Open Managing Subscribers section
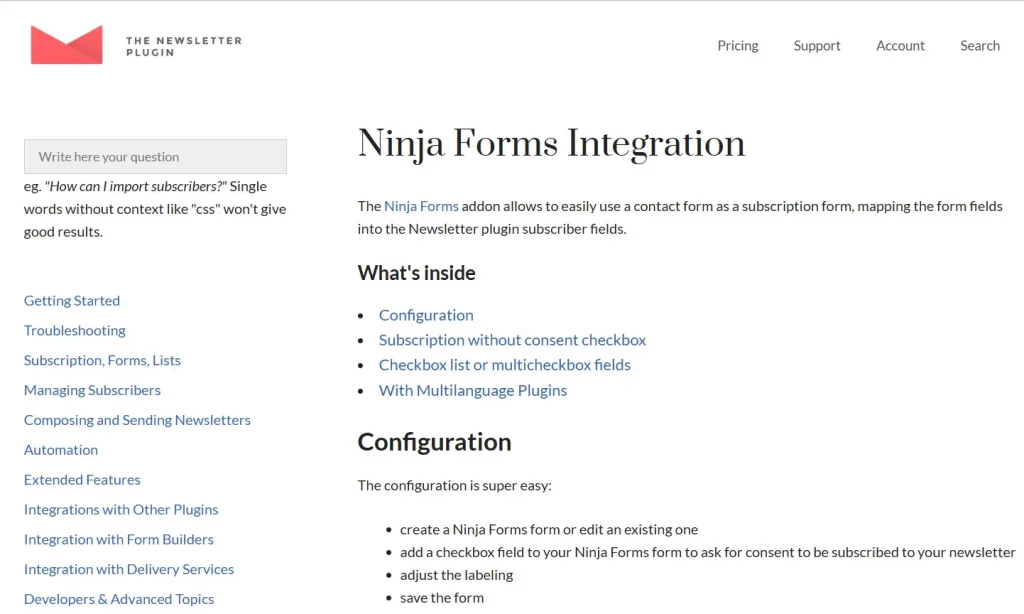The width and height of the screenshot is (1024, 614). pos(92,390)
